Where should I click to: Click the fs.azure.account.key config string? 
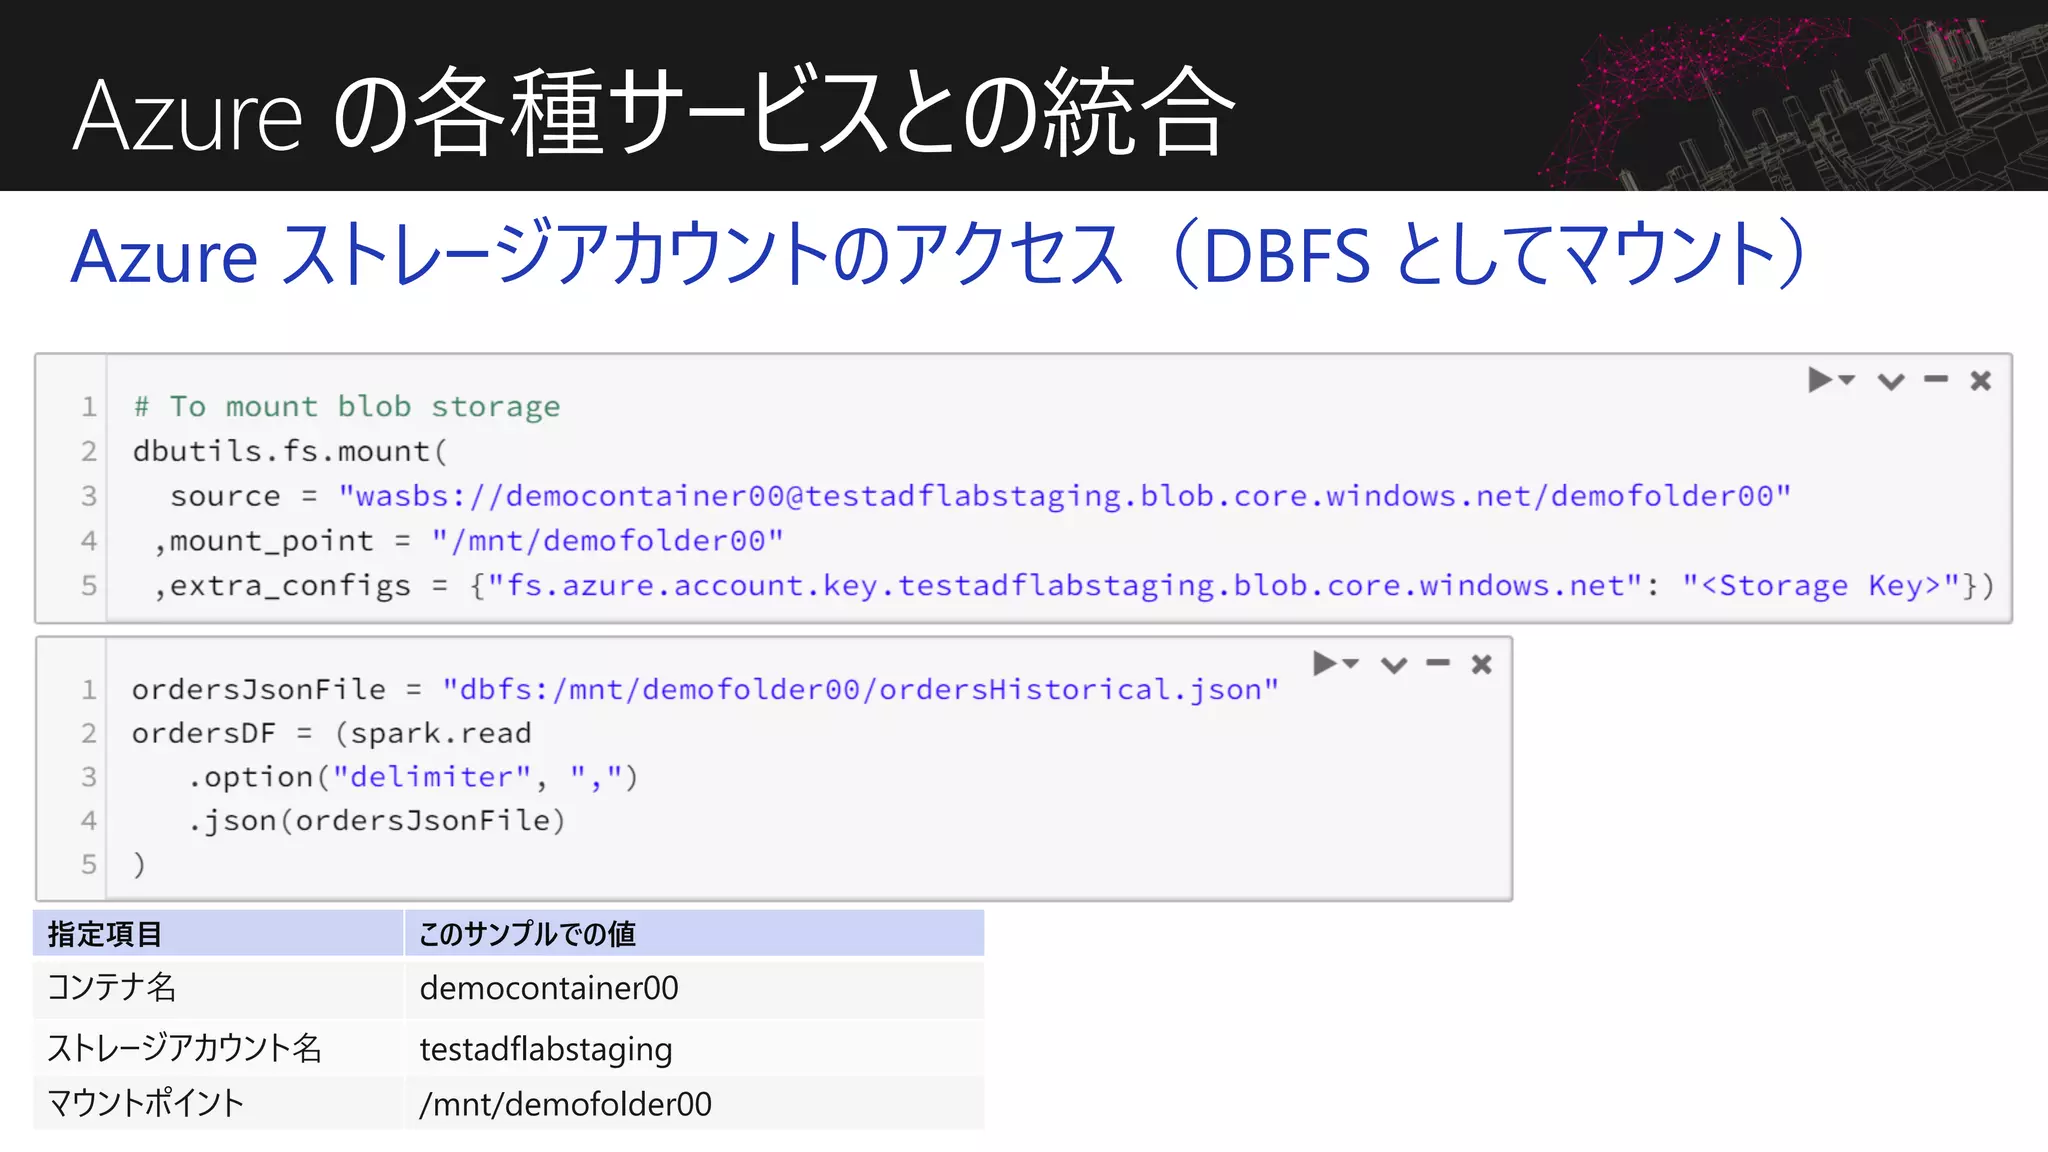[1066, 586]
